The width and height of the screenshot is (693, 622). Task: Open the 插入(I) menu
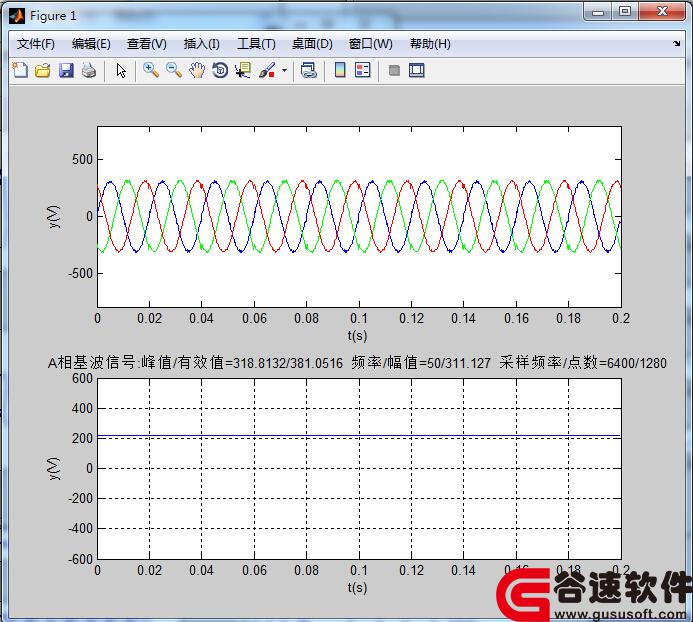(202, 44)
